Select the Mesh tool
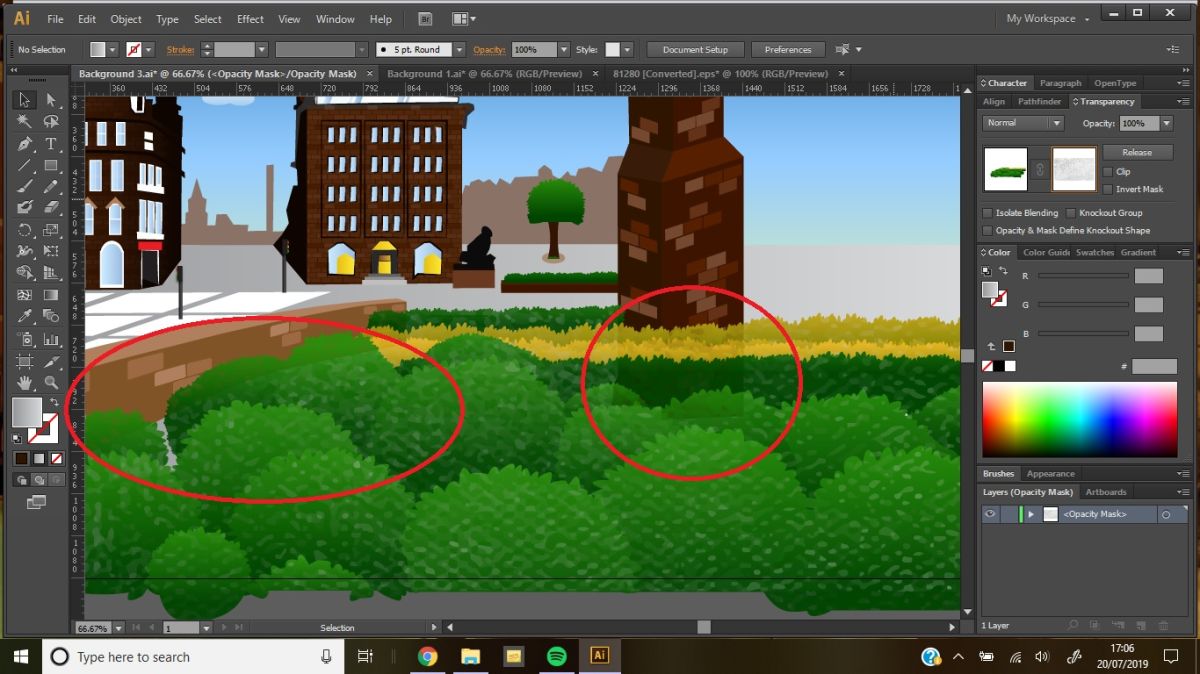Image resolution: width=1200 pixels, height=674 pixels. [25, 295]
